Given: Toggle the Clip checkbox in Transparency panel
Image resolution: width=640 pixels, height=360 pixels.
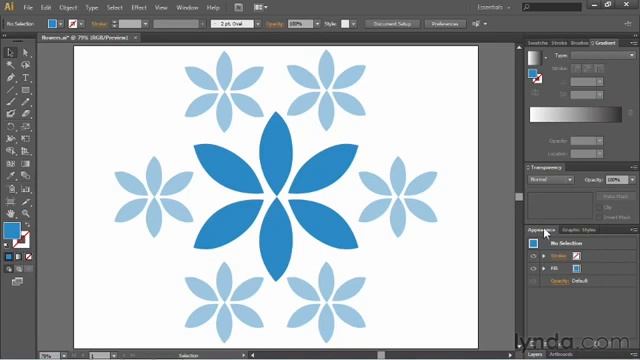Looking at the screenshot, I should click(599, 207).
